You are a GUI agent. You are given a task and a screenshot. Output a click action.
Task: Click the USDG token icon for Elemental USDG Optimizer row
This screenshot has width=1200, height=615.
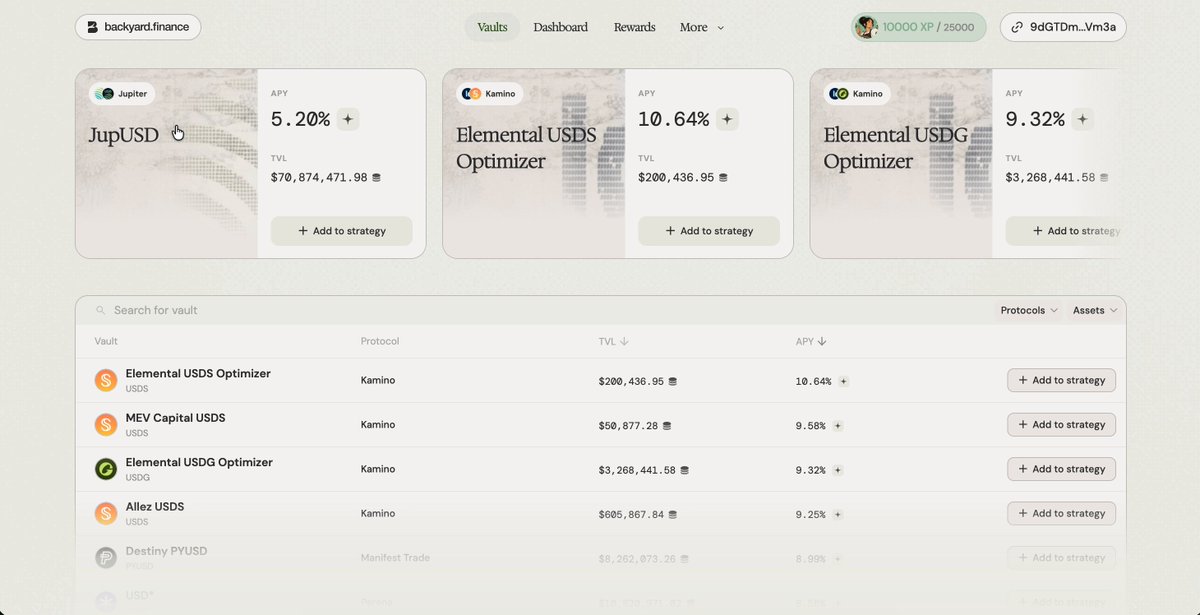tap(106, 469)
